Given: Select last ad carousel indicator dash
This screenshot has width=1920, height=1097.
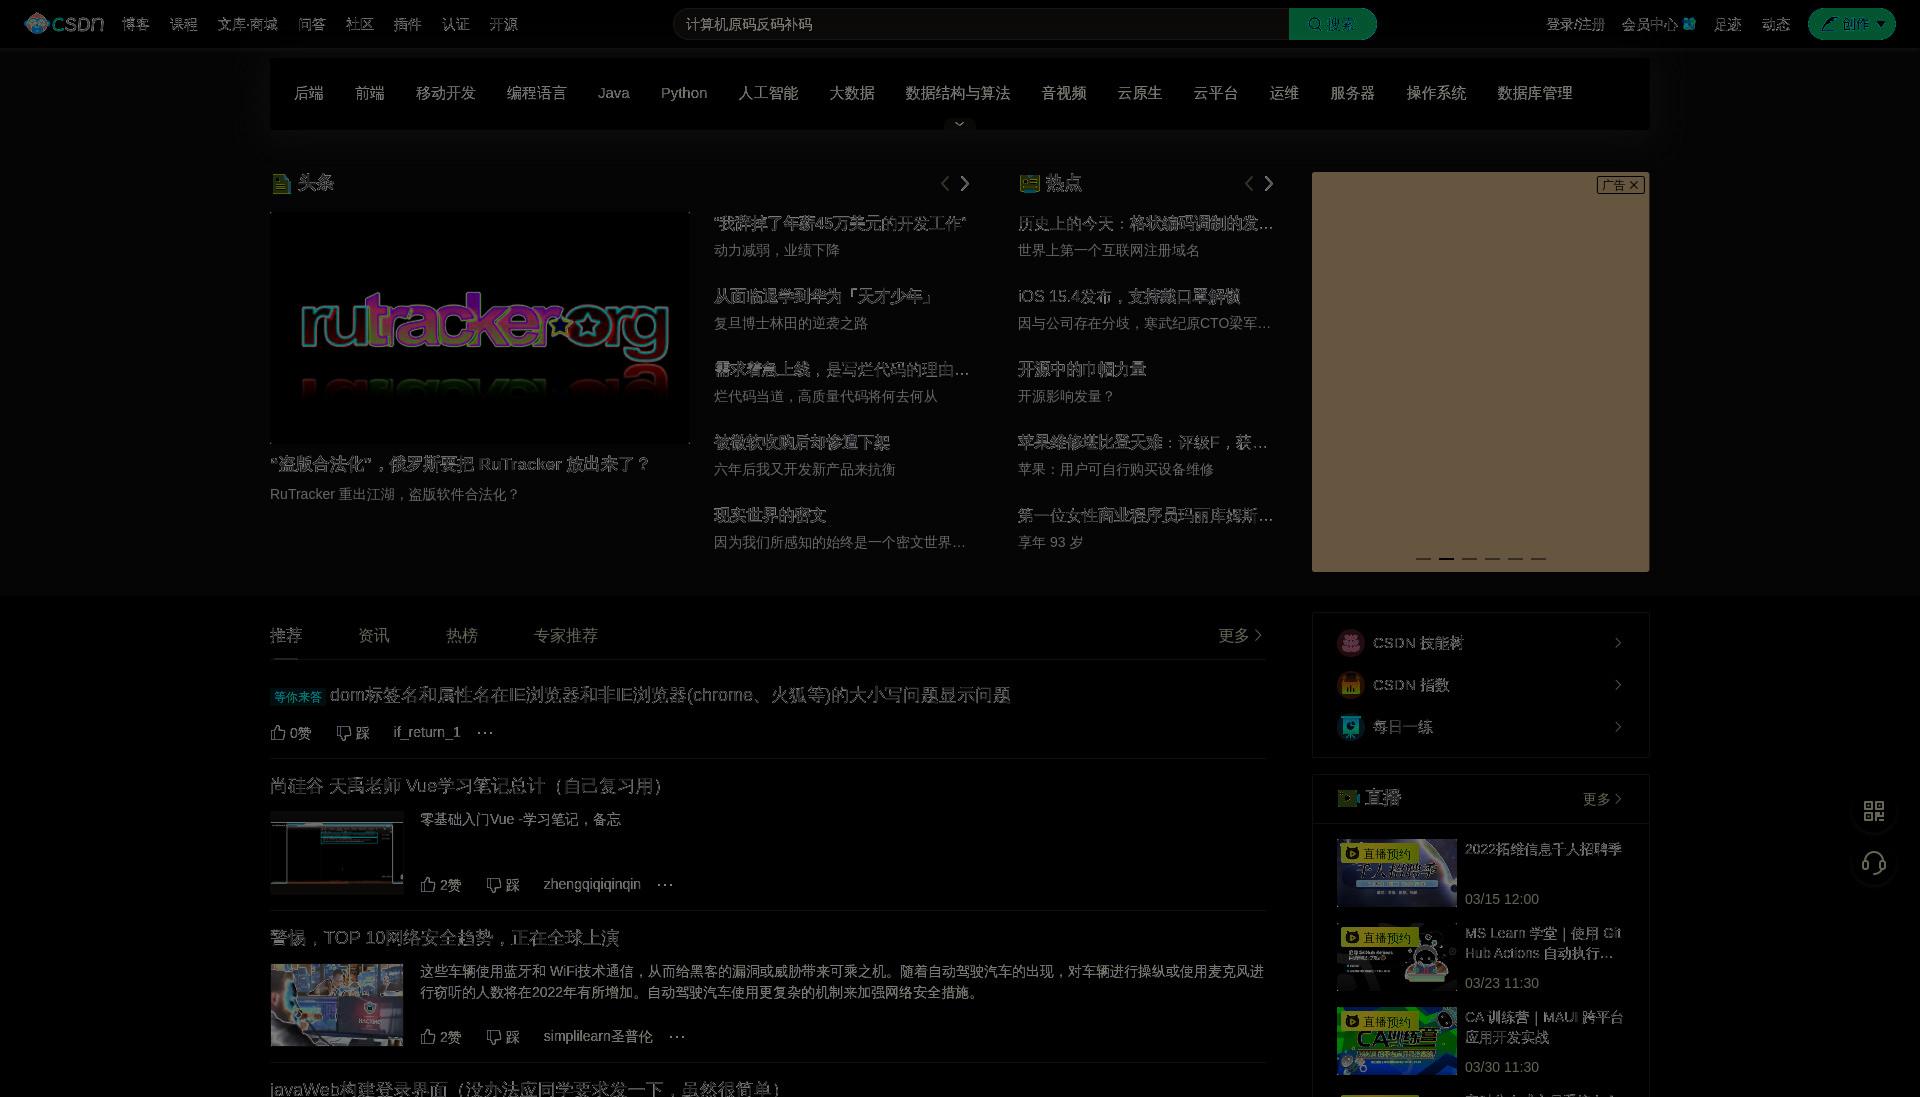Looking at the screenshot, I should (1538, 558).
